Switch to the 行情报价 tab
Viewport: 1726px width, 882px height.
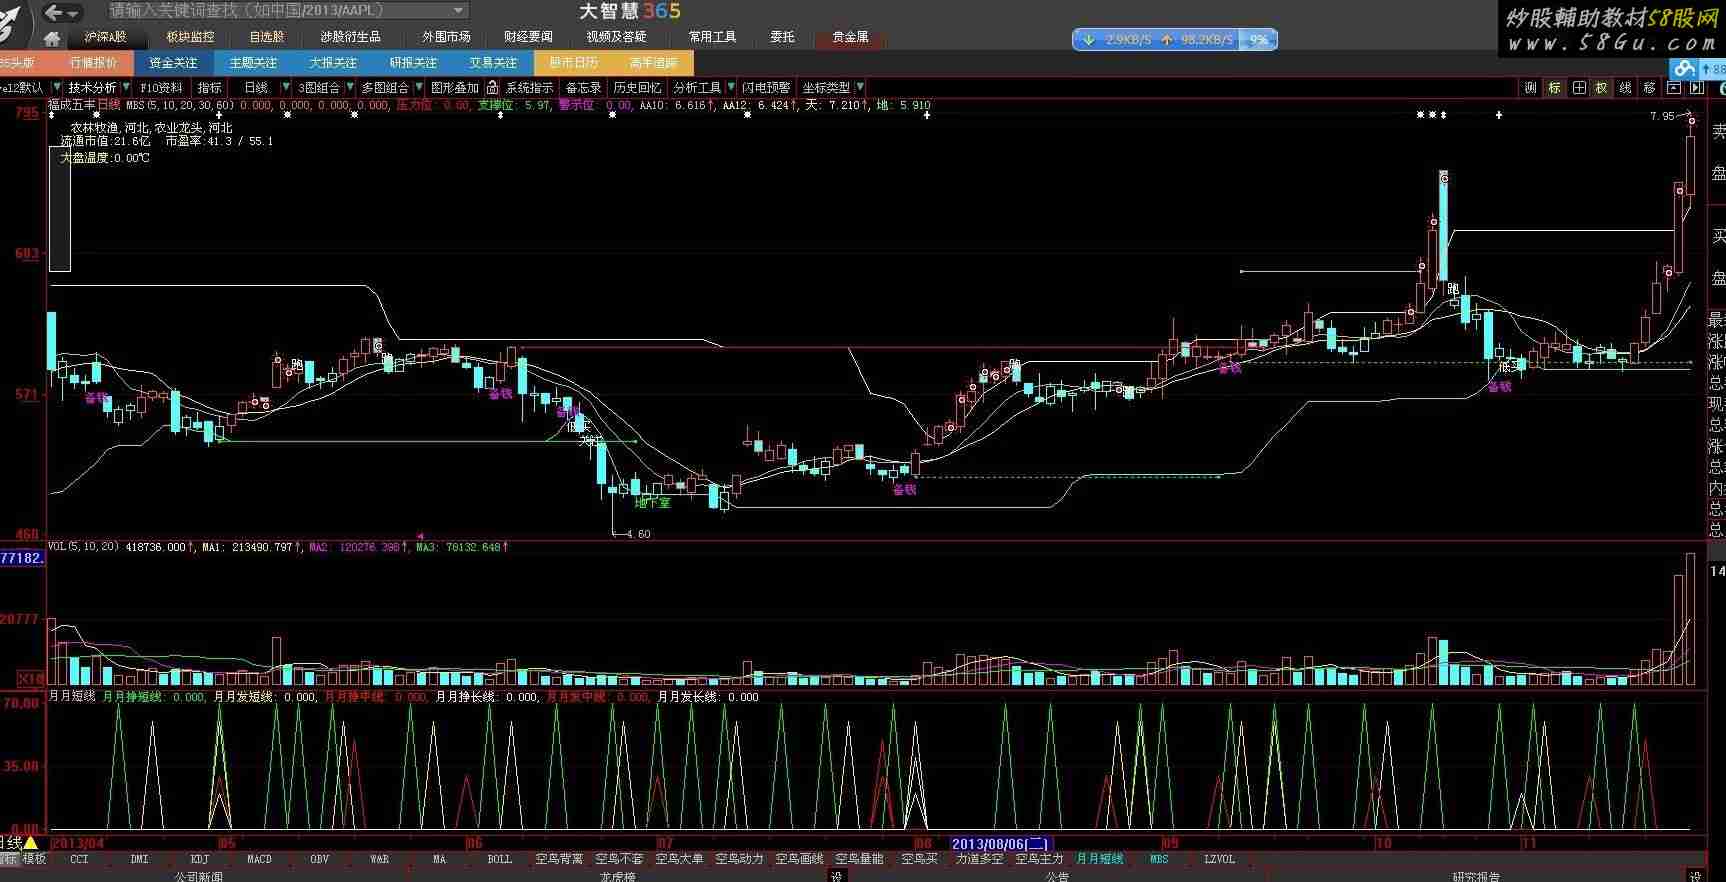[93, 62]
